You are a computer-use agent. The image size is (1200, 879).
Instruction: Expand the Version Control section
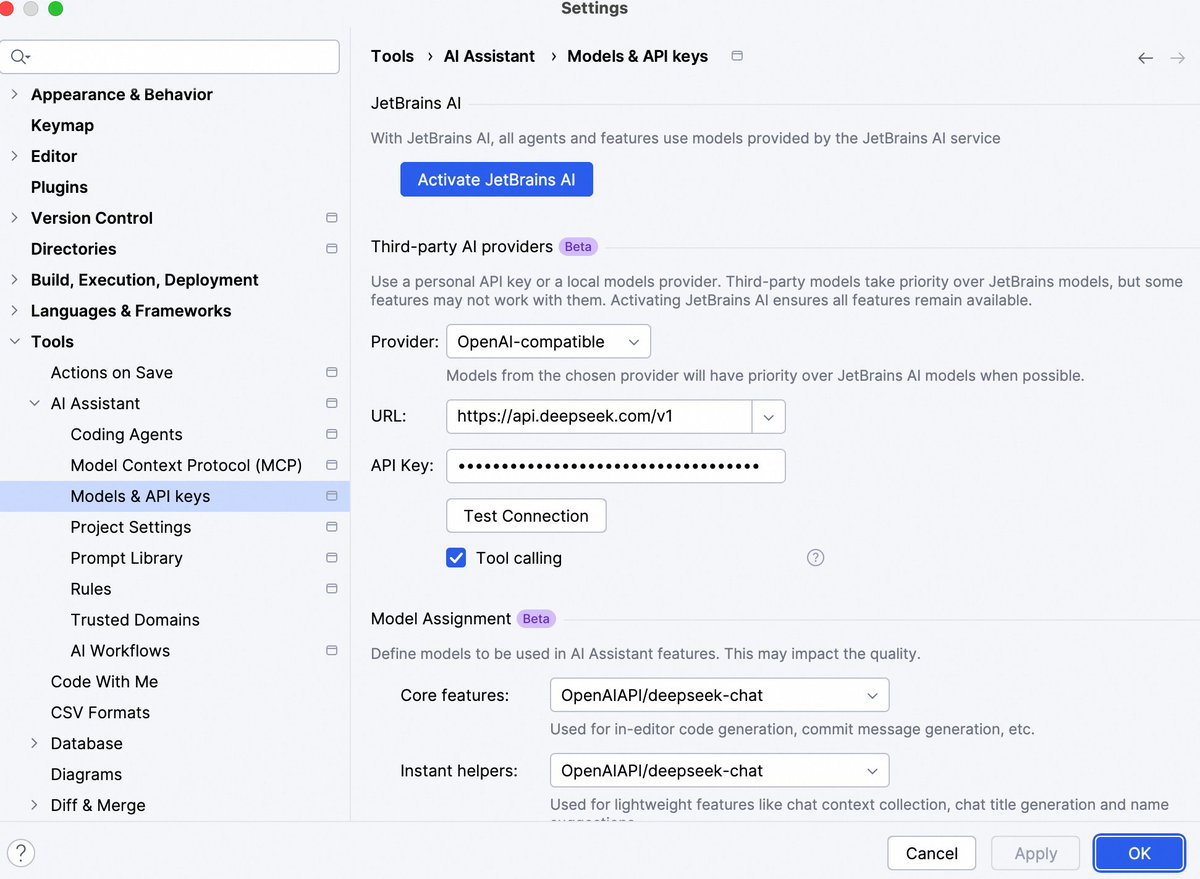tap(14, 218)
